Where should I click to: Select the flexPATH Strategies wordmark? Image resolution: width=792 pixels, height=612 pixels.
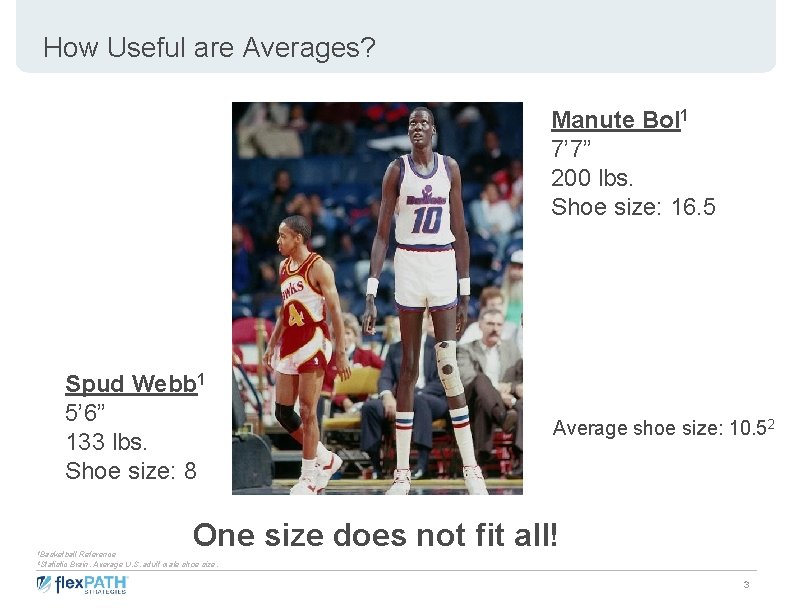(x=91, y=584)
